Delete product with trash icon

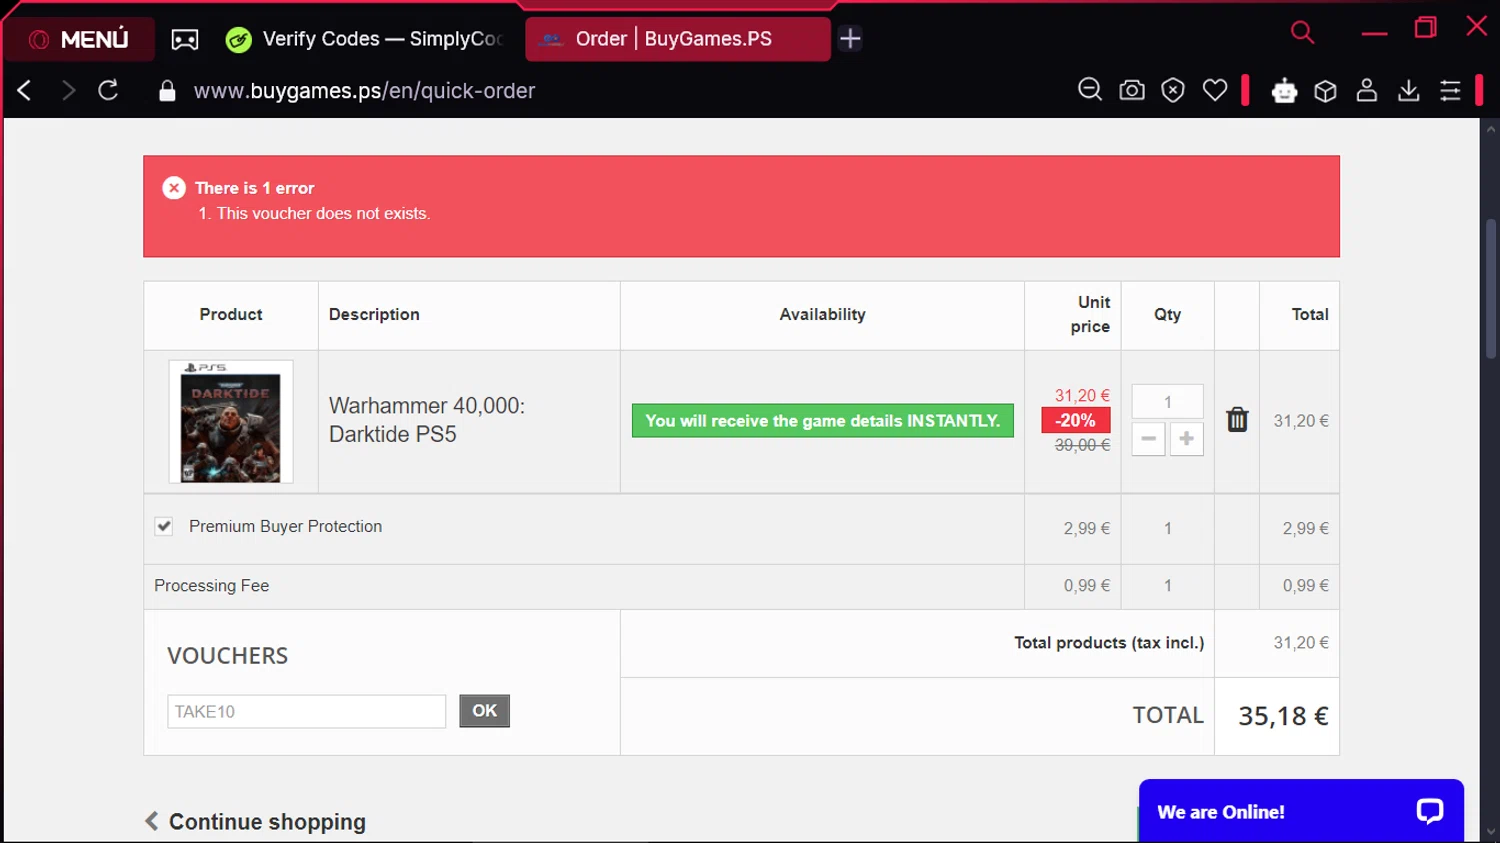(1237, 419)
